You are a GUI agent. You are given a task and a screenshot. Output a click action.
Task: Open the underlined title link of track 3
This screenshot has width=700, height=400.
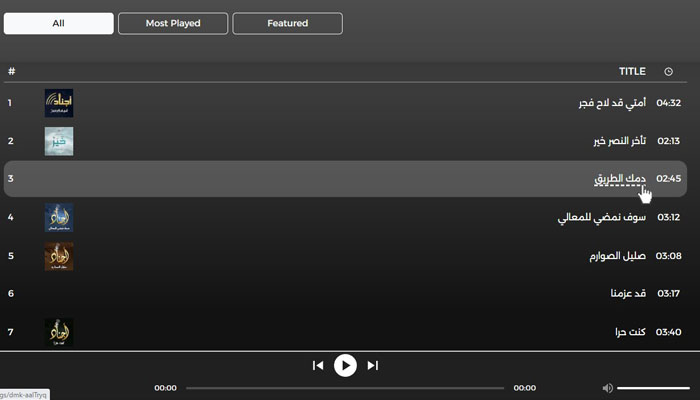(x=620, y=179)
